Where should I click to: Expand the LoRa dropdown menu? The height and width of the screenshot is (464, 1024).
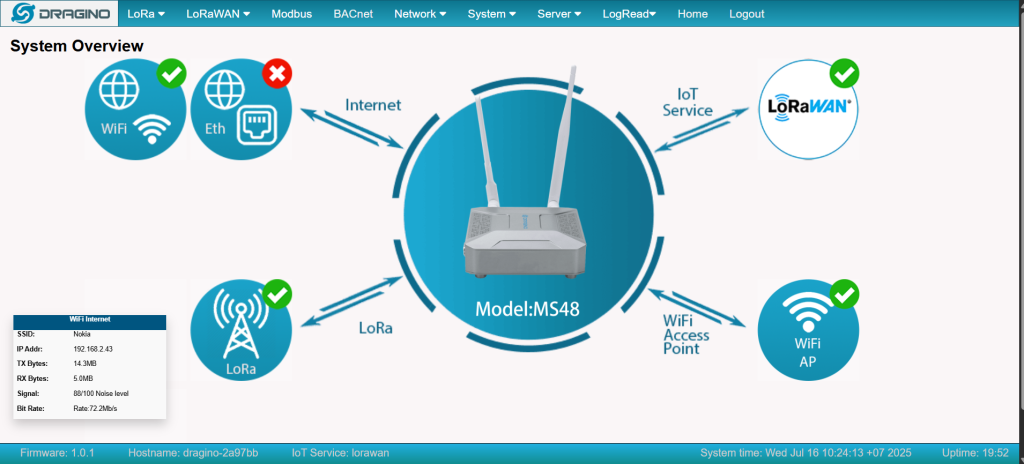[145, 14]
